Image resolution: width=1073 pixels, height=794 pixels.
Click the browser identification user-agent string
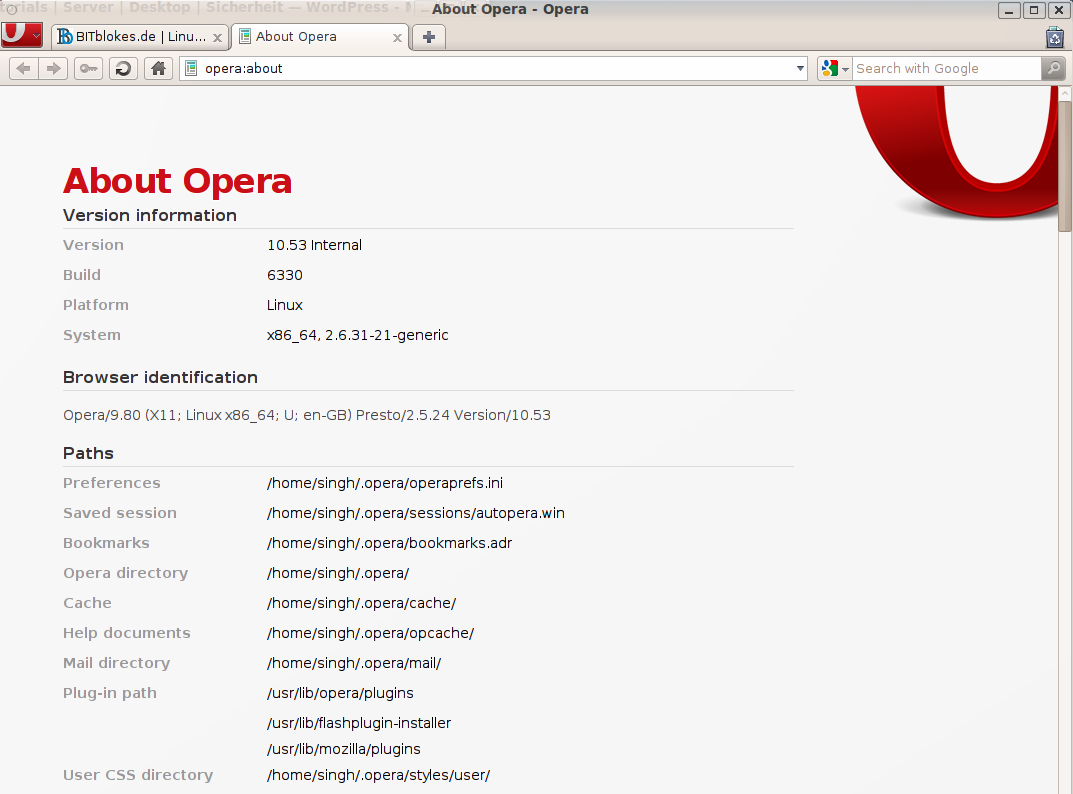tap(307, 415)
